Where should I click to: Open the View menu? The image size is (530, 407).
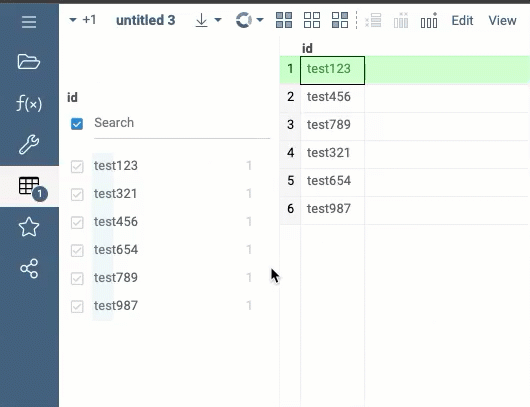pos(502,21)
